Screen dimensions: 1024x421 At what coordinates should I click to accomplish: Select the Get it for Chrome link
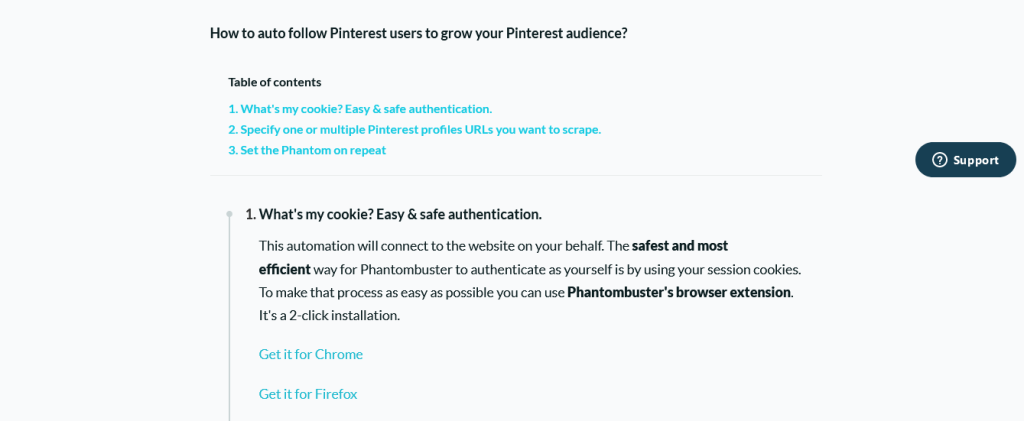(311, 354)
